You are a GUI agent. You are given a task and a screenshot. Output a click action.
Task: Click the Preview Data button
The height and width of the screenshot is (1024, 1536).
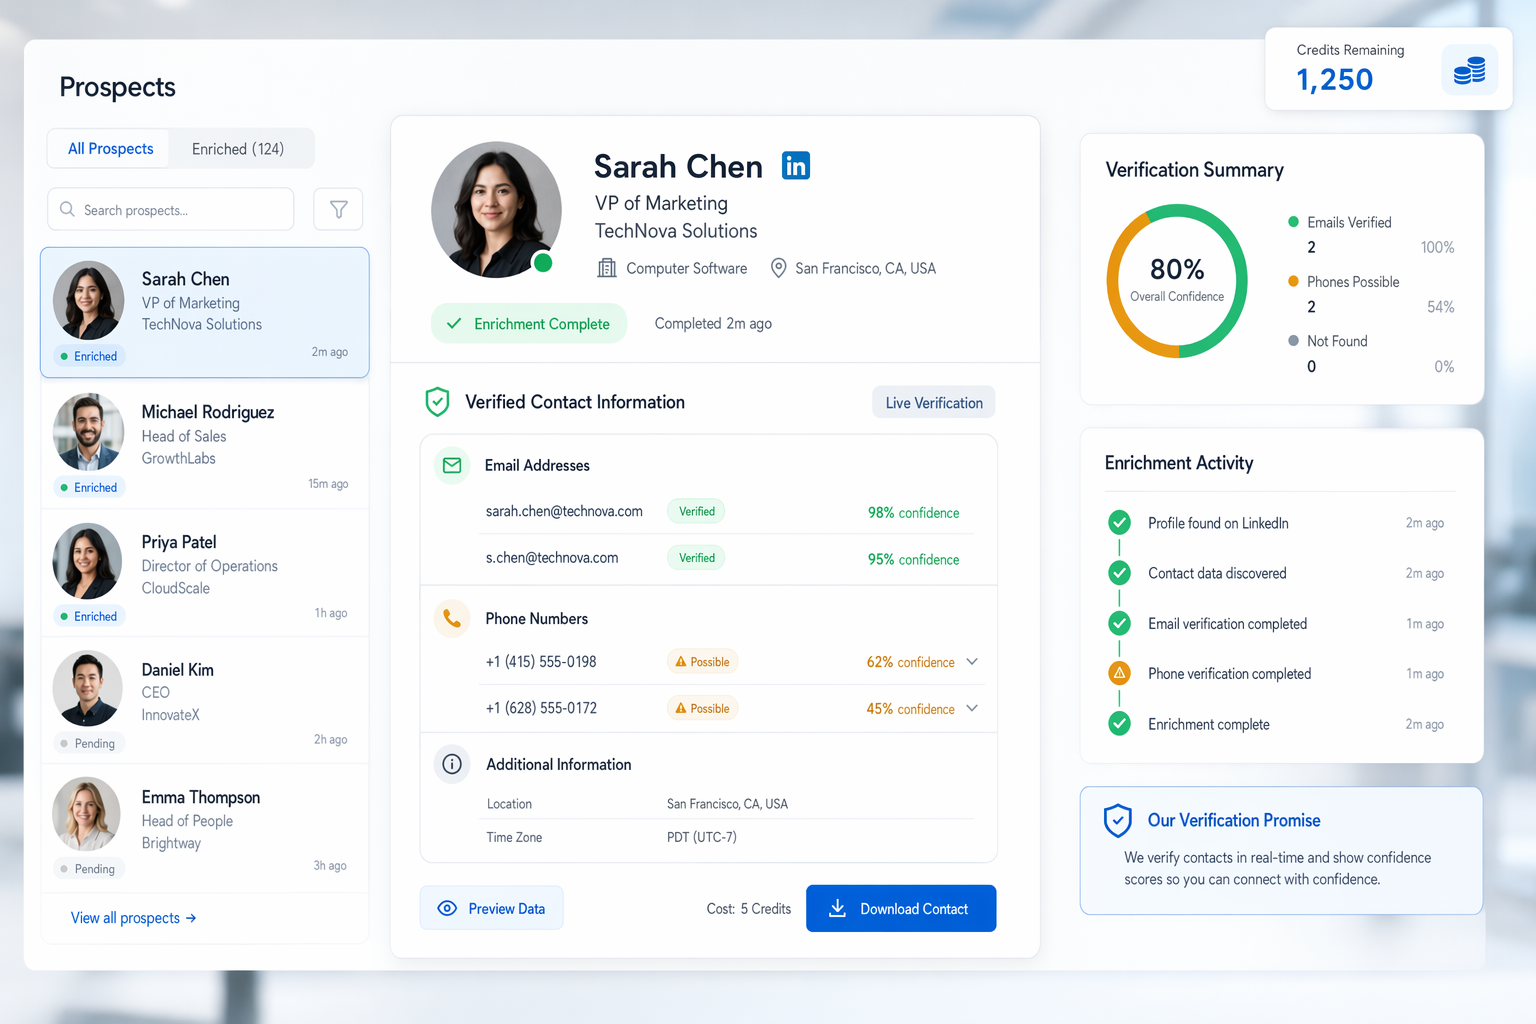(491, 908)
